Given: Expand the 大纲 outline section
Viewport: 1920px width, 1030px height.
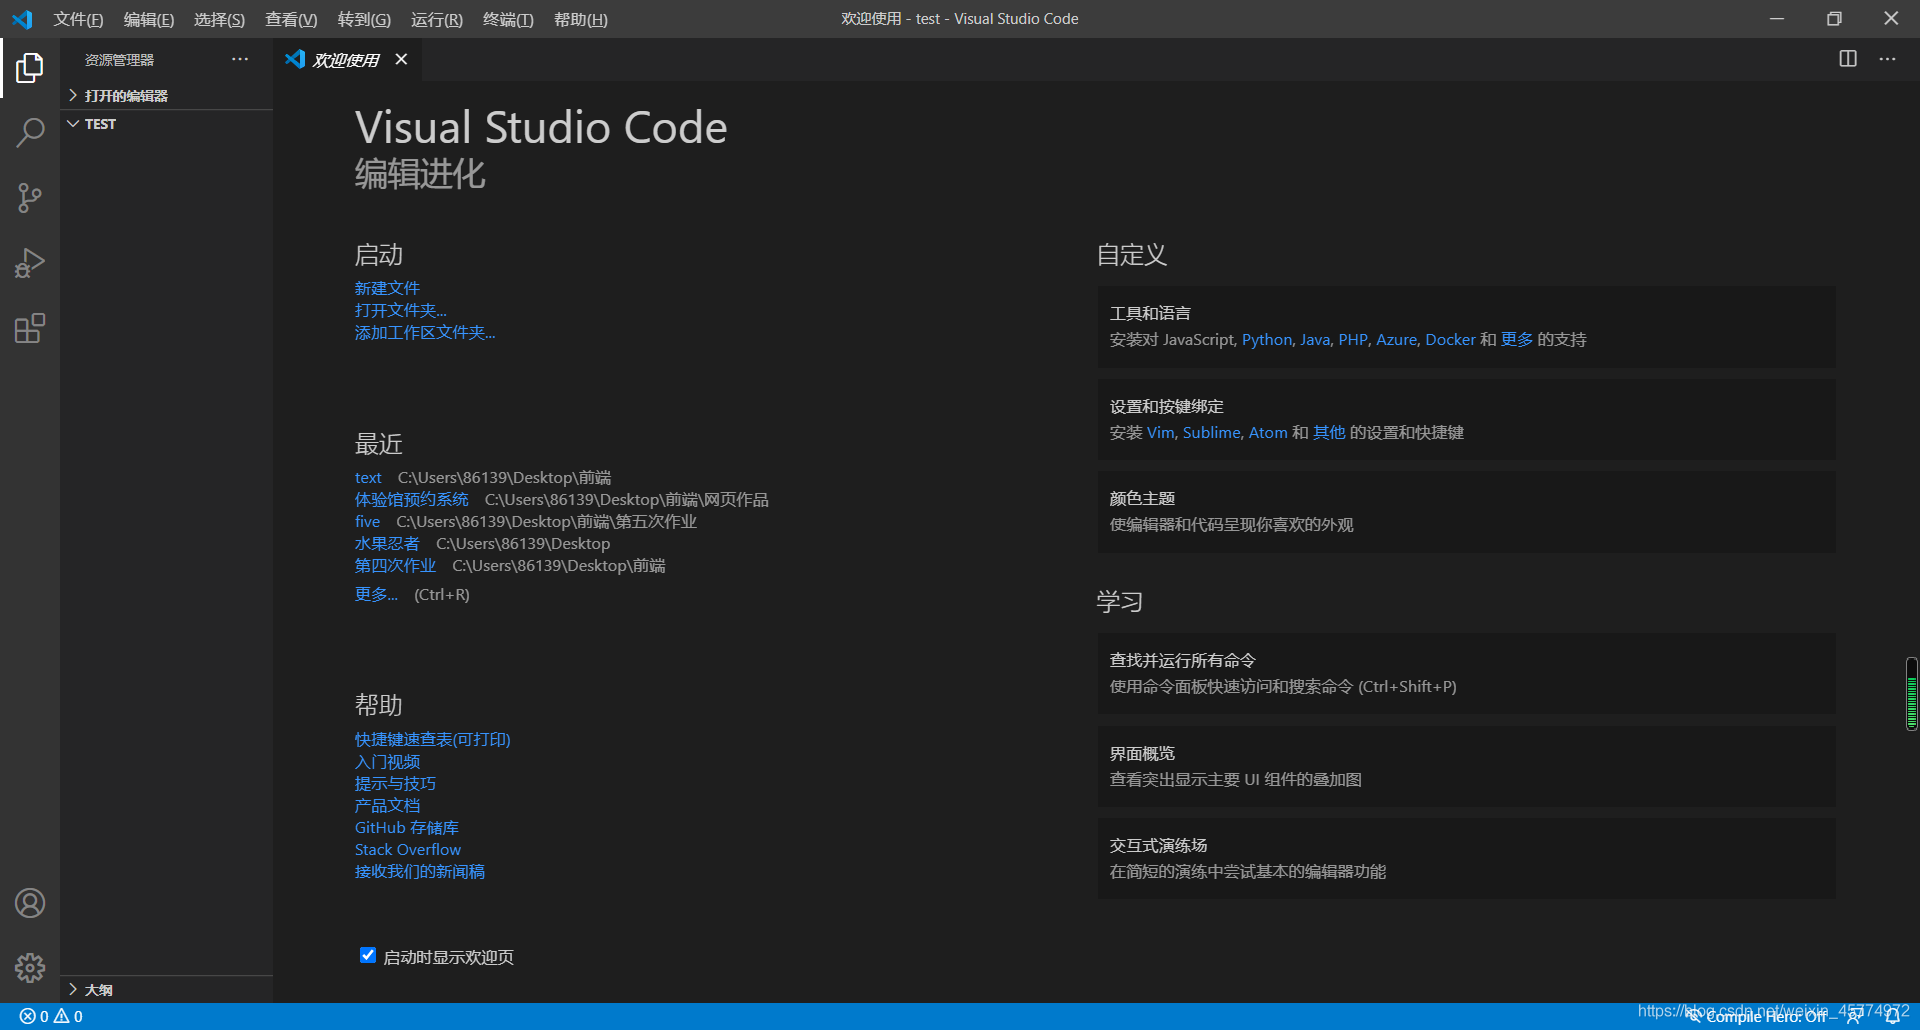Looking at the screenshot, I should pyautogui.click(x=166, y=989).
